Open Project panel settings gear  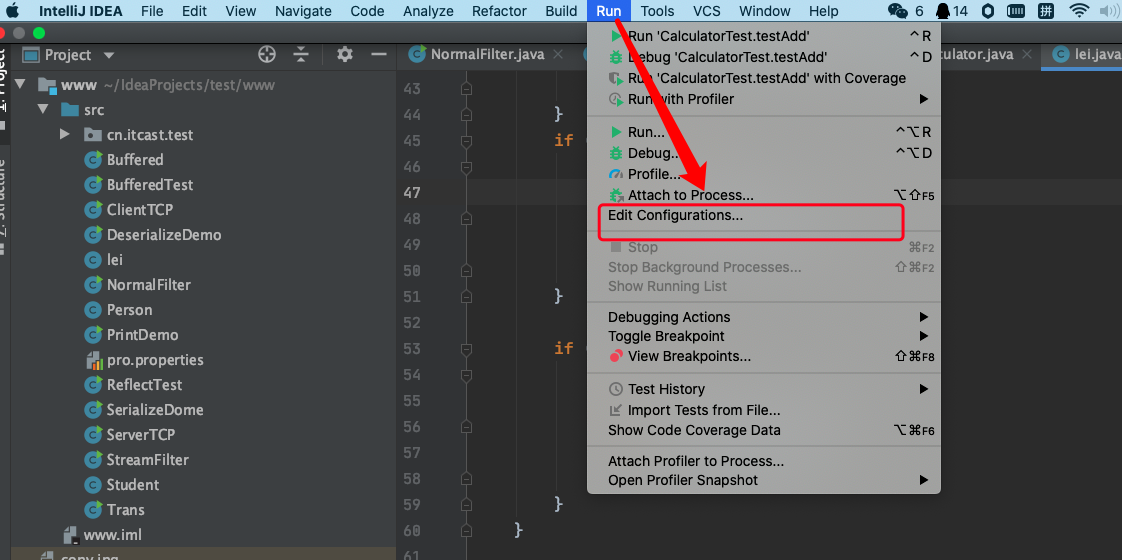[x=345, y=54]
